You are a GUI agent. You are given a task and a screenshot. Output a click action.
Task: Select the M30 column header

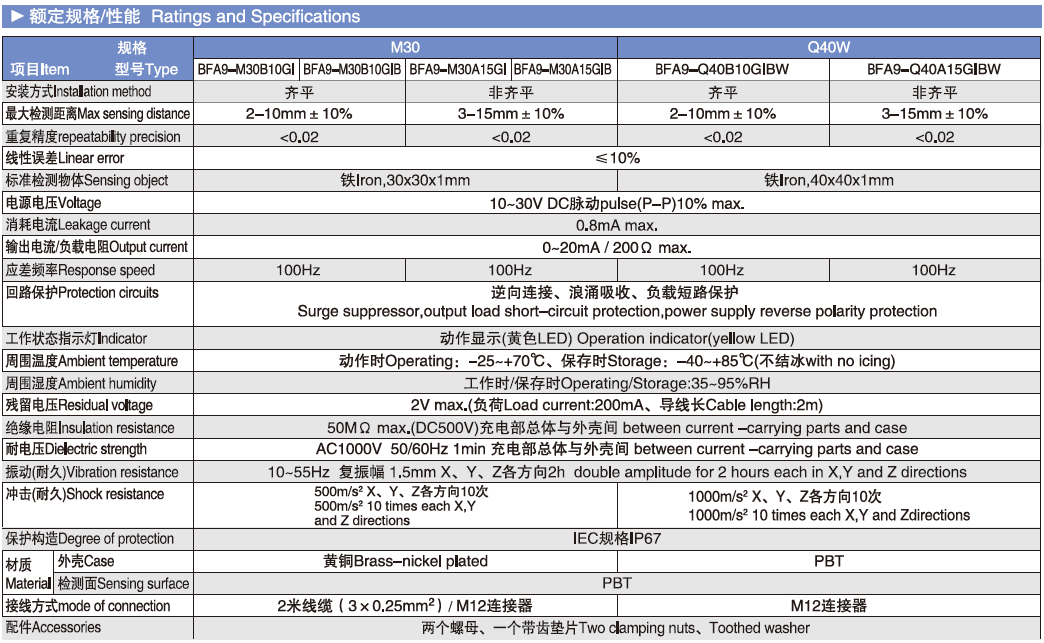pos(404,47)
